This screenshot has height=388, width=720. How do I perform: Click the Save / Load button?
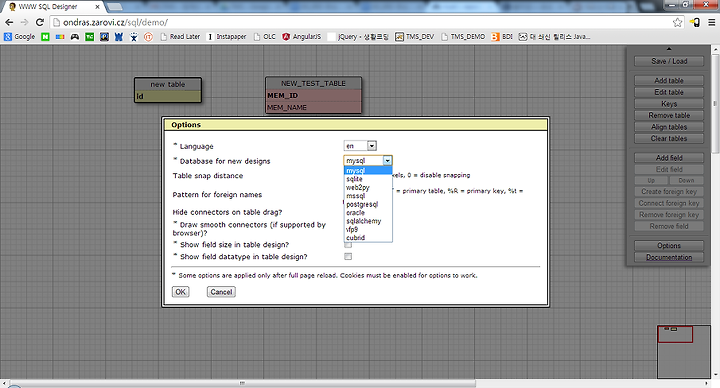click(x=669, y=61)
